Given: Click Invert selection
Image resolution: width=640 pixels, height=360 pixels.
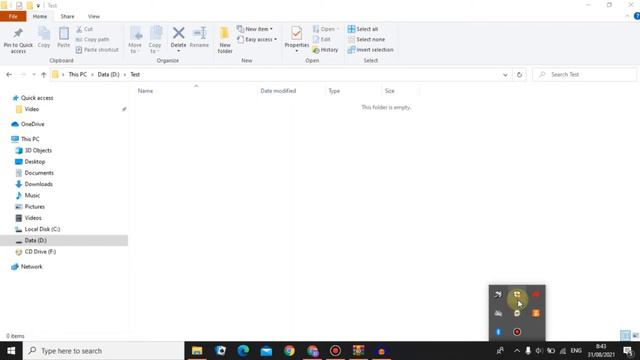Looking at the screenshot, I should tap(371, 50).
